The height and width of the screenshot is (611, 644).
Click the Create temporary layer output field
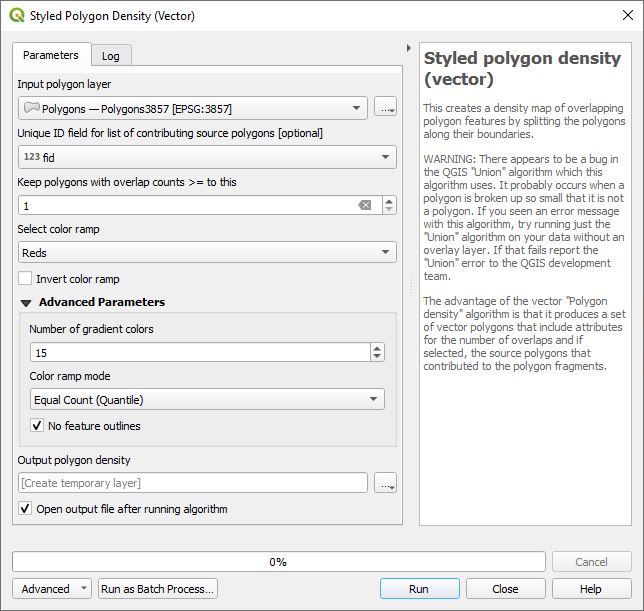click(193, 483)
